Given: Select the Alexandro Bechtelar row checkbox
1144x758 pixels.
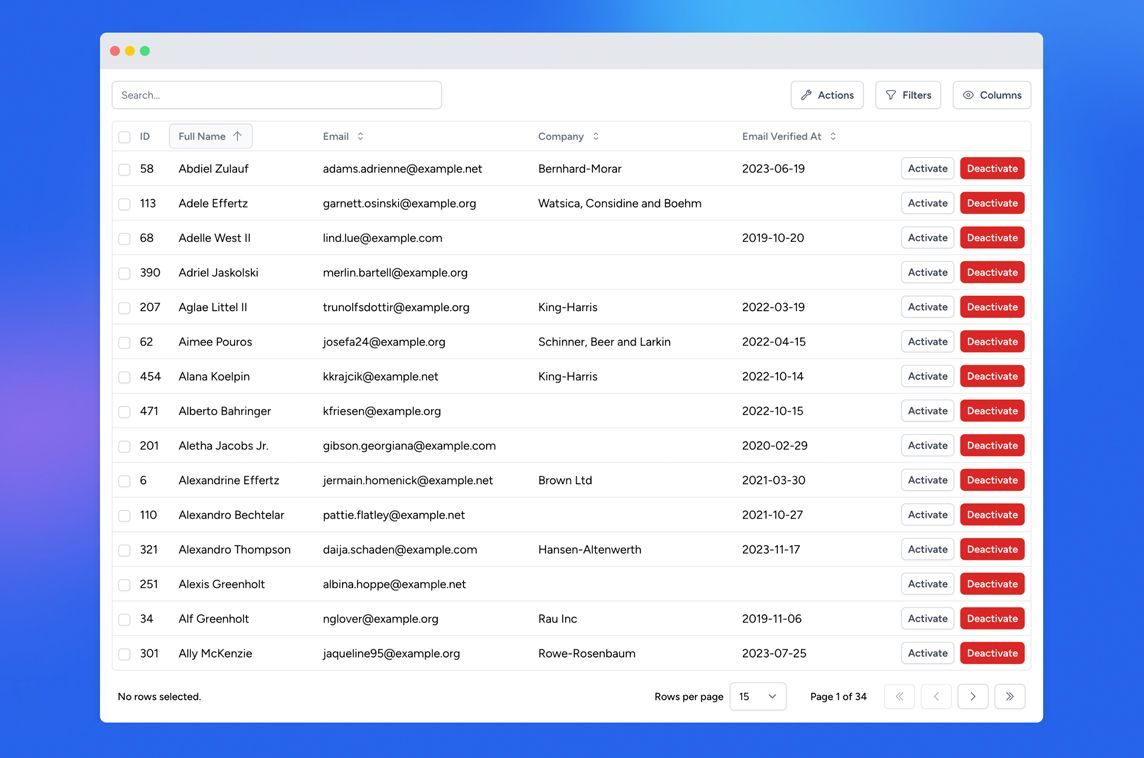Looking at the screenshot, I should (124, 516).
